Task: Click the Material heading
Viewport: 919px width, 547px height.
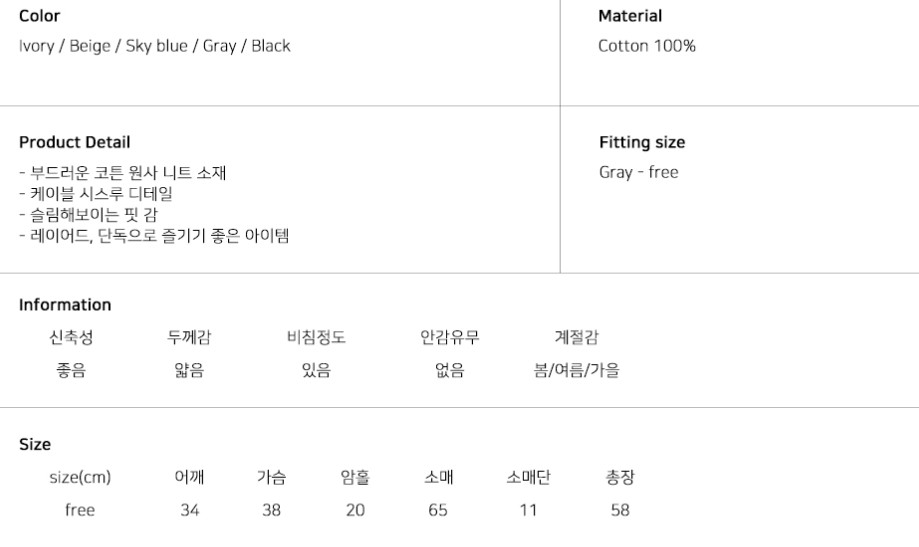Action: (x=630, y=16)
